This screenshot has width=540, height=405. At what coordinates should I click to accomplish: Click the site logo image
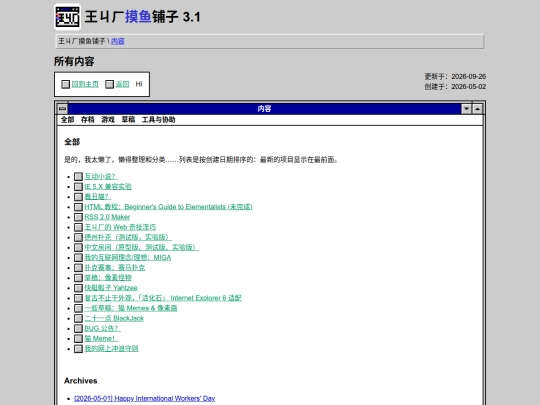tap(68, 17)
